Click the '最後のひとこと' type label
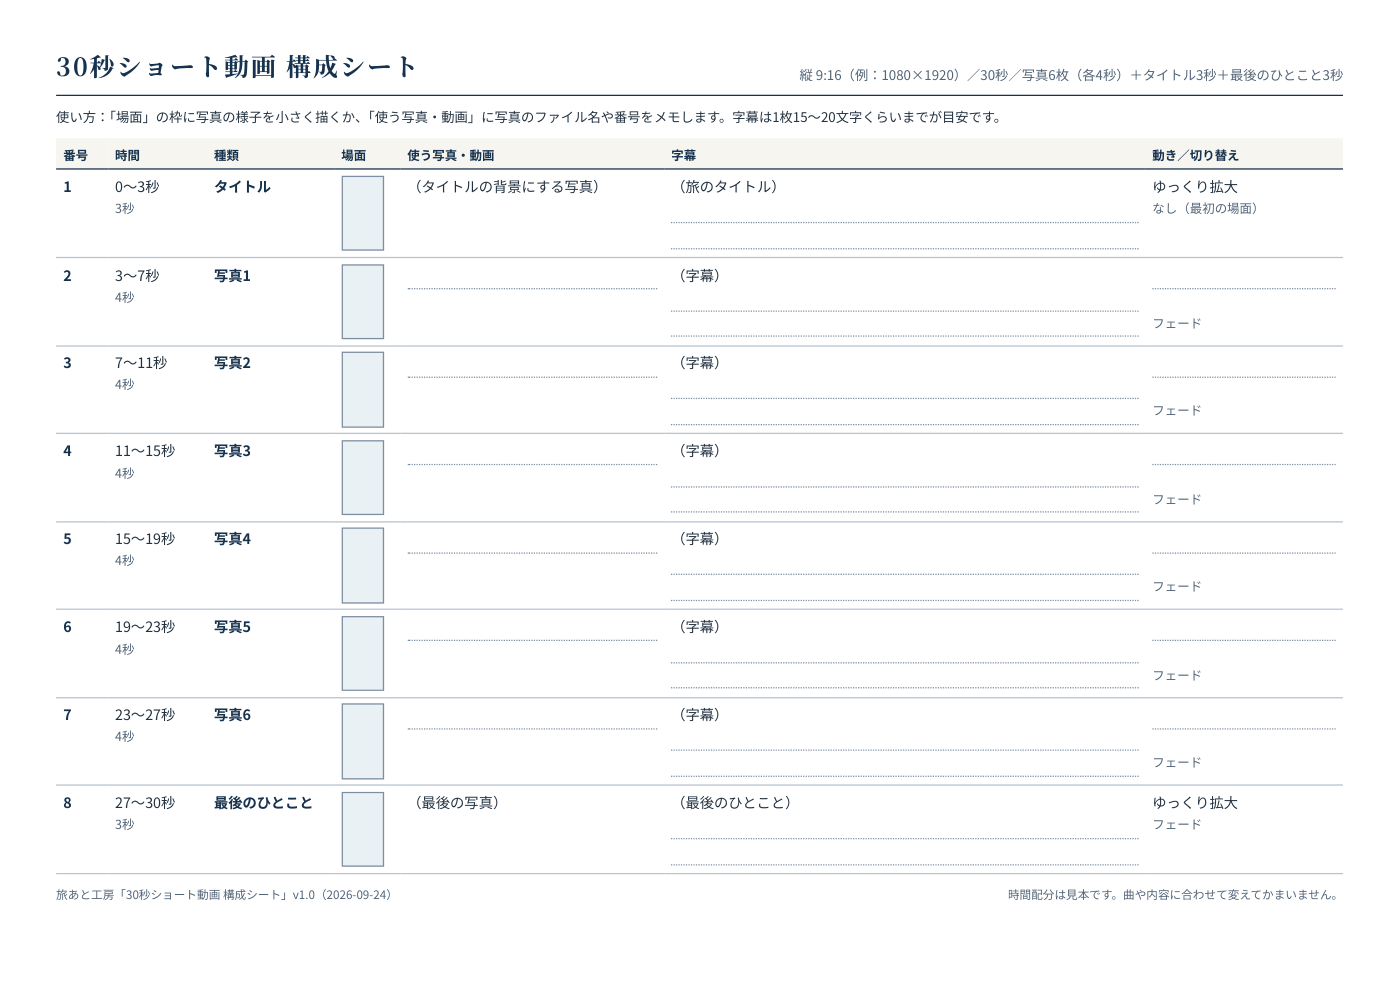The image size is (1400, 990). 263,803
